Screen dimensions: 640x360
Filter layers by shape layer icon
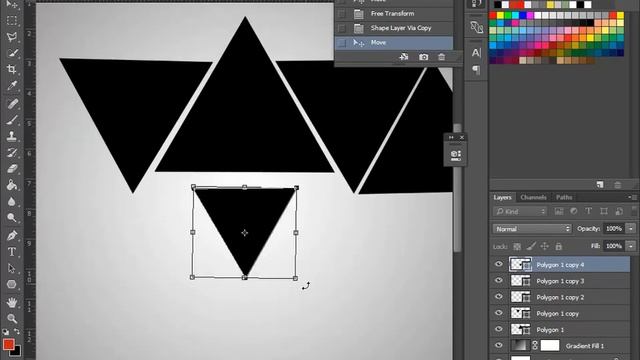click(604, 211)
